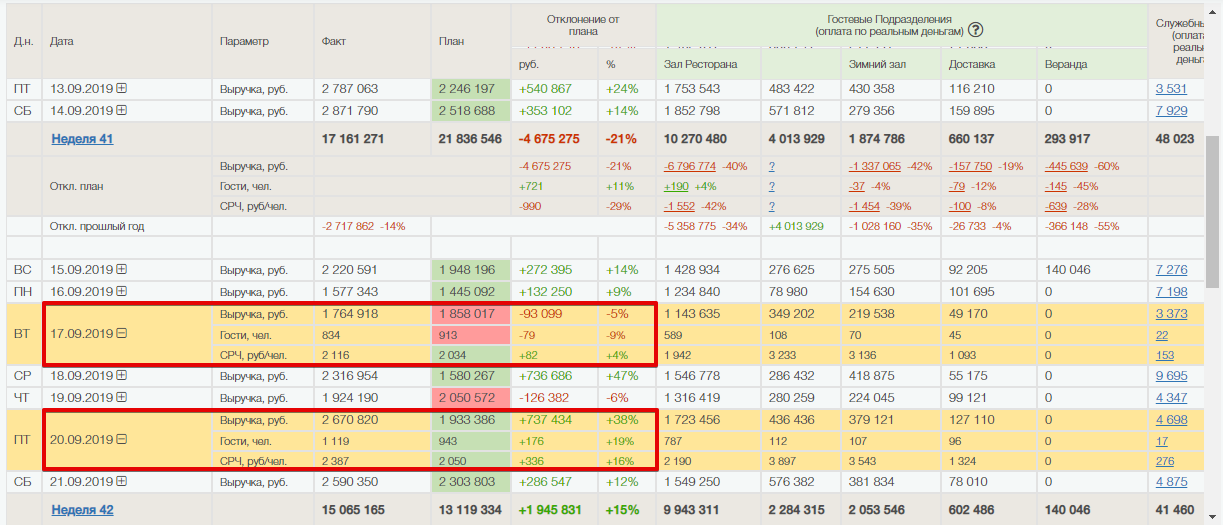This screenshot has height=525, width=1223.
Task: Expand details for 15.09.2019
Action: 122,270
